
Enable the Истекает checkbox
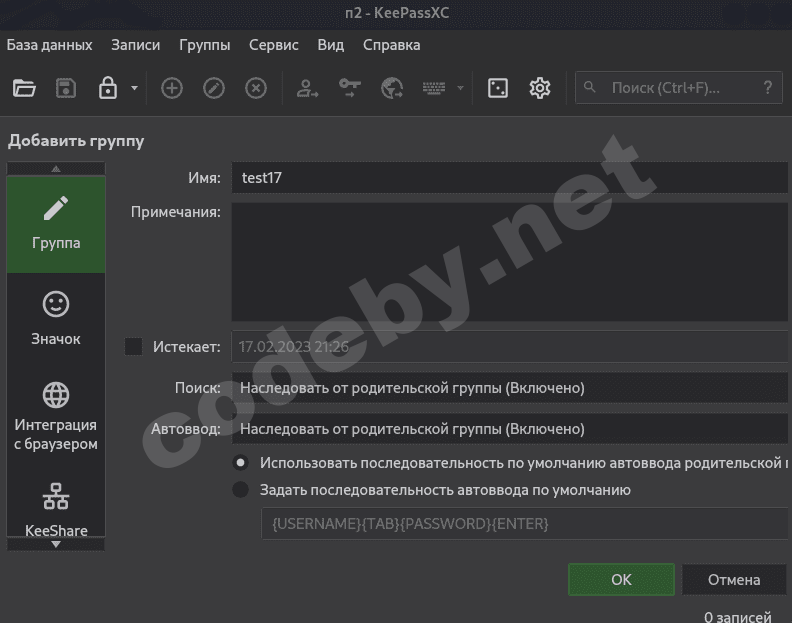133,347
